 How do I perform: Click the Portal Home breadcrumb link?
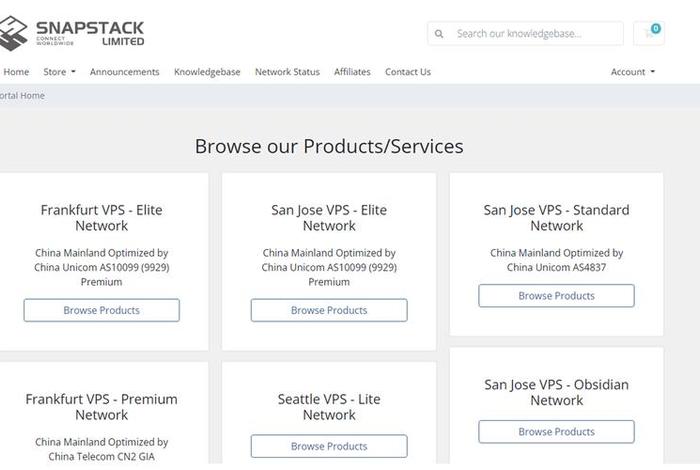[x=22, y=96]
